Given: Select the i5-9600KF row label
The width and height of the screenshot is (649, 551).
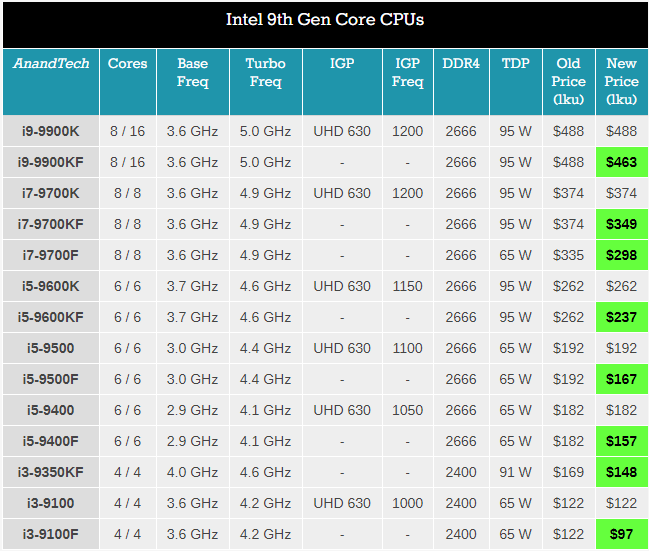Looking at the screenshot, I should [x=50, y=318].
